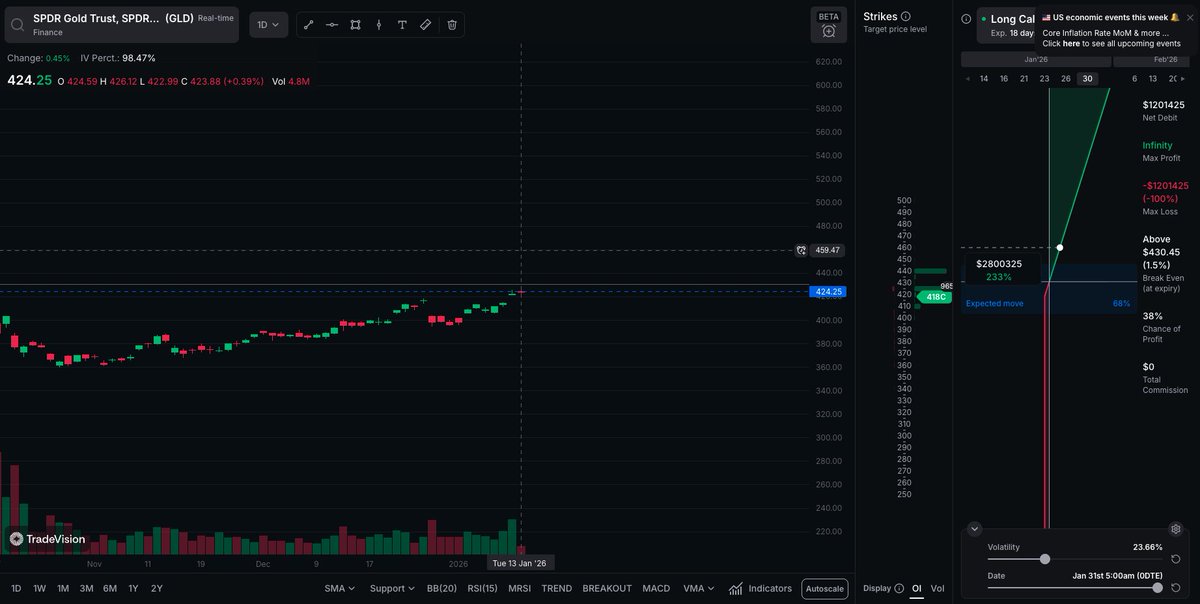Toggle the BREAKOUT indicator

[x=607, y=589]
